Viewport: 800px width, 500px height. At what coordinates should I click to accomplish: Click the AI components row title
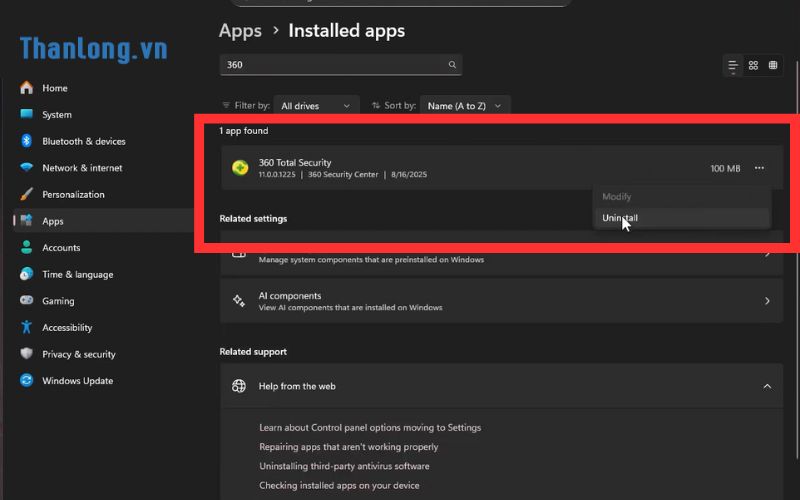point(290,296)
